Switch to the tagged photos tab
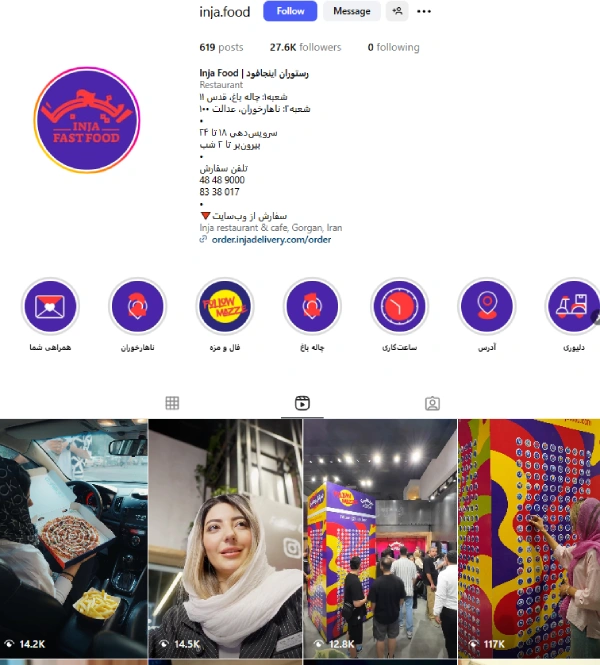Screen dimensions: 600x665 click(433, 403)
